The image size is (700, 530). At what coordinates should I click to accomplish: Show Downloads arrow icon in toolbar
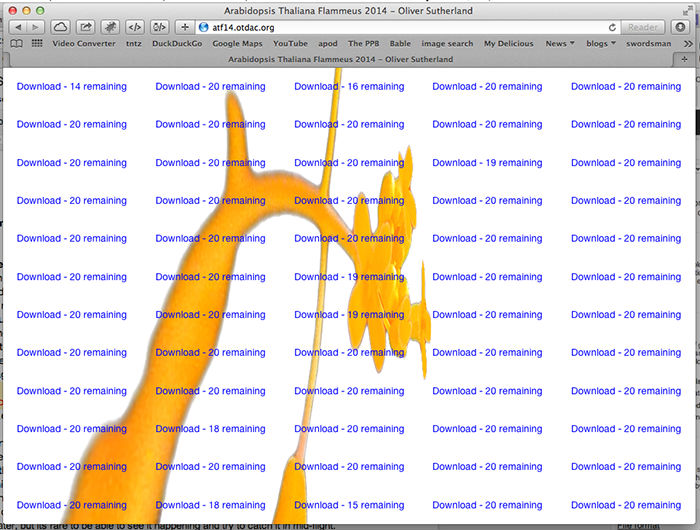[678, 27]
